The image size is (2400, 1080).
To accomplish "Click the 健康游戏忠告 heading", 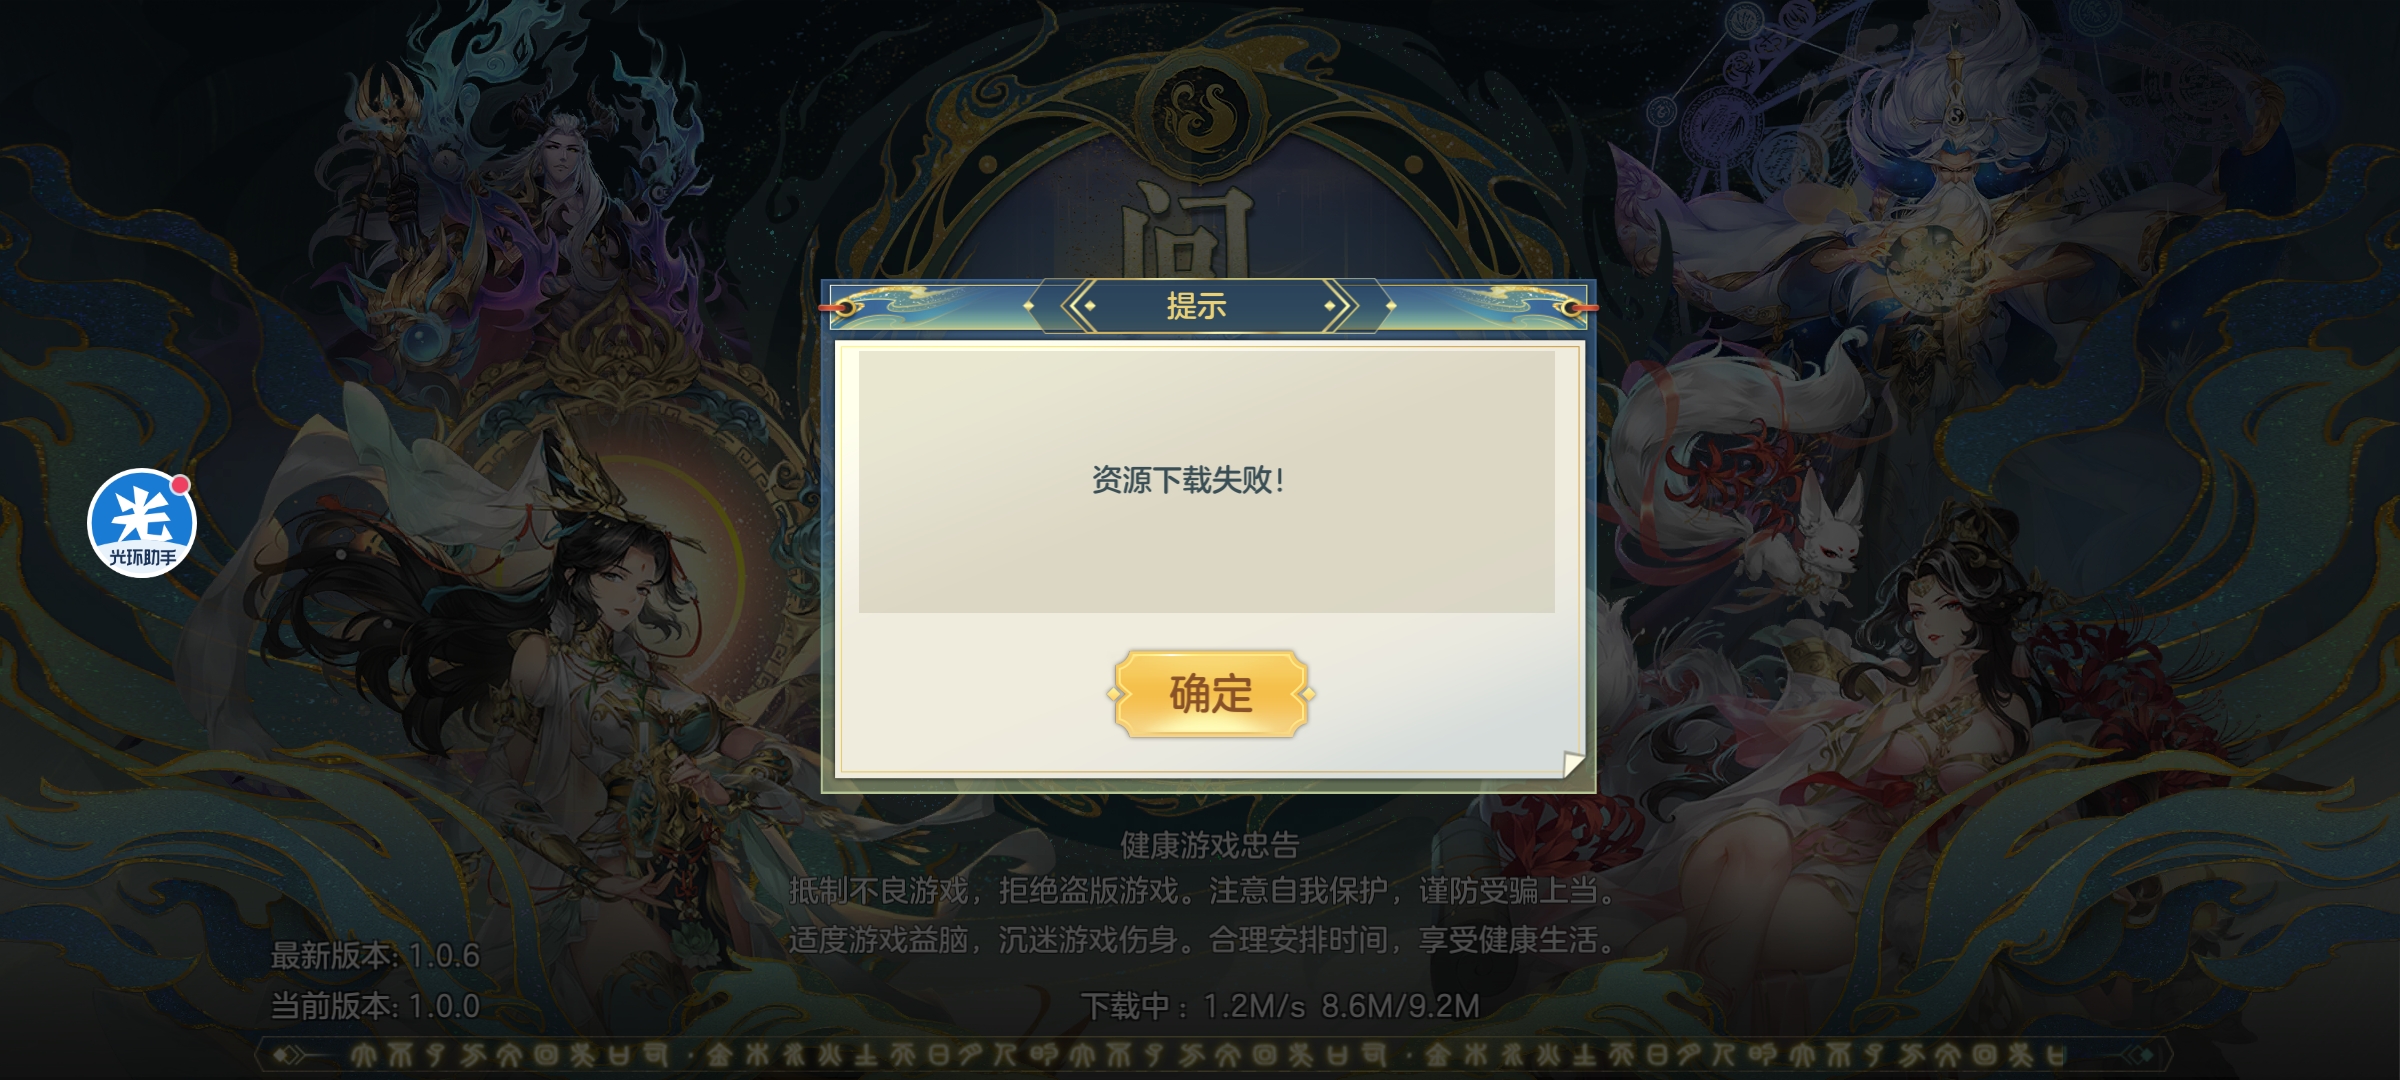I will pos(1209,846).
